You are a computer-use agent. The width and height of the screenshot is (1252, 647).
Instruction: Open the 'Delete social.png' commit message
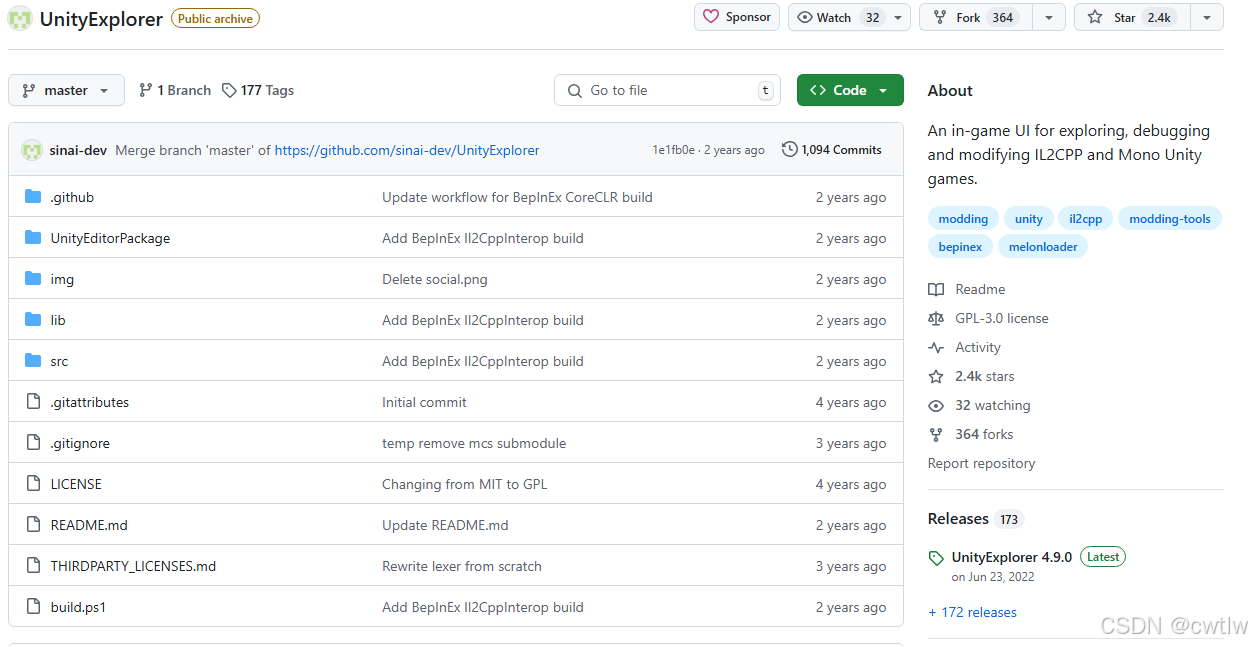[x=435, y=279]
